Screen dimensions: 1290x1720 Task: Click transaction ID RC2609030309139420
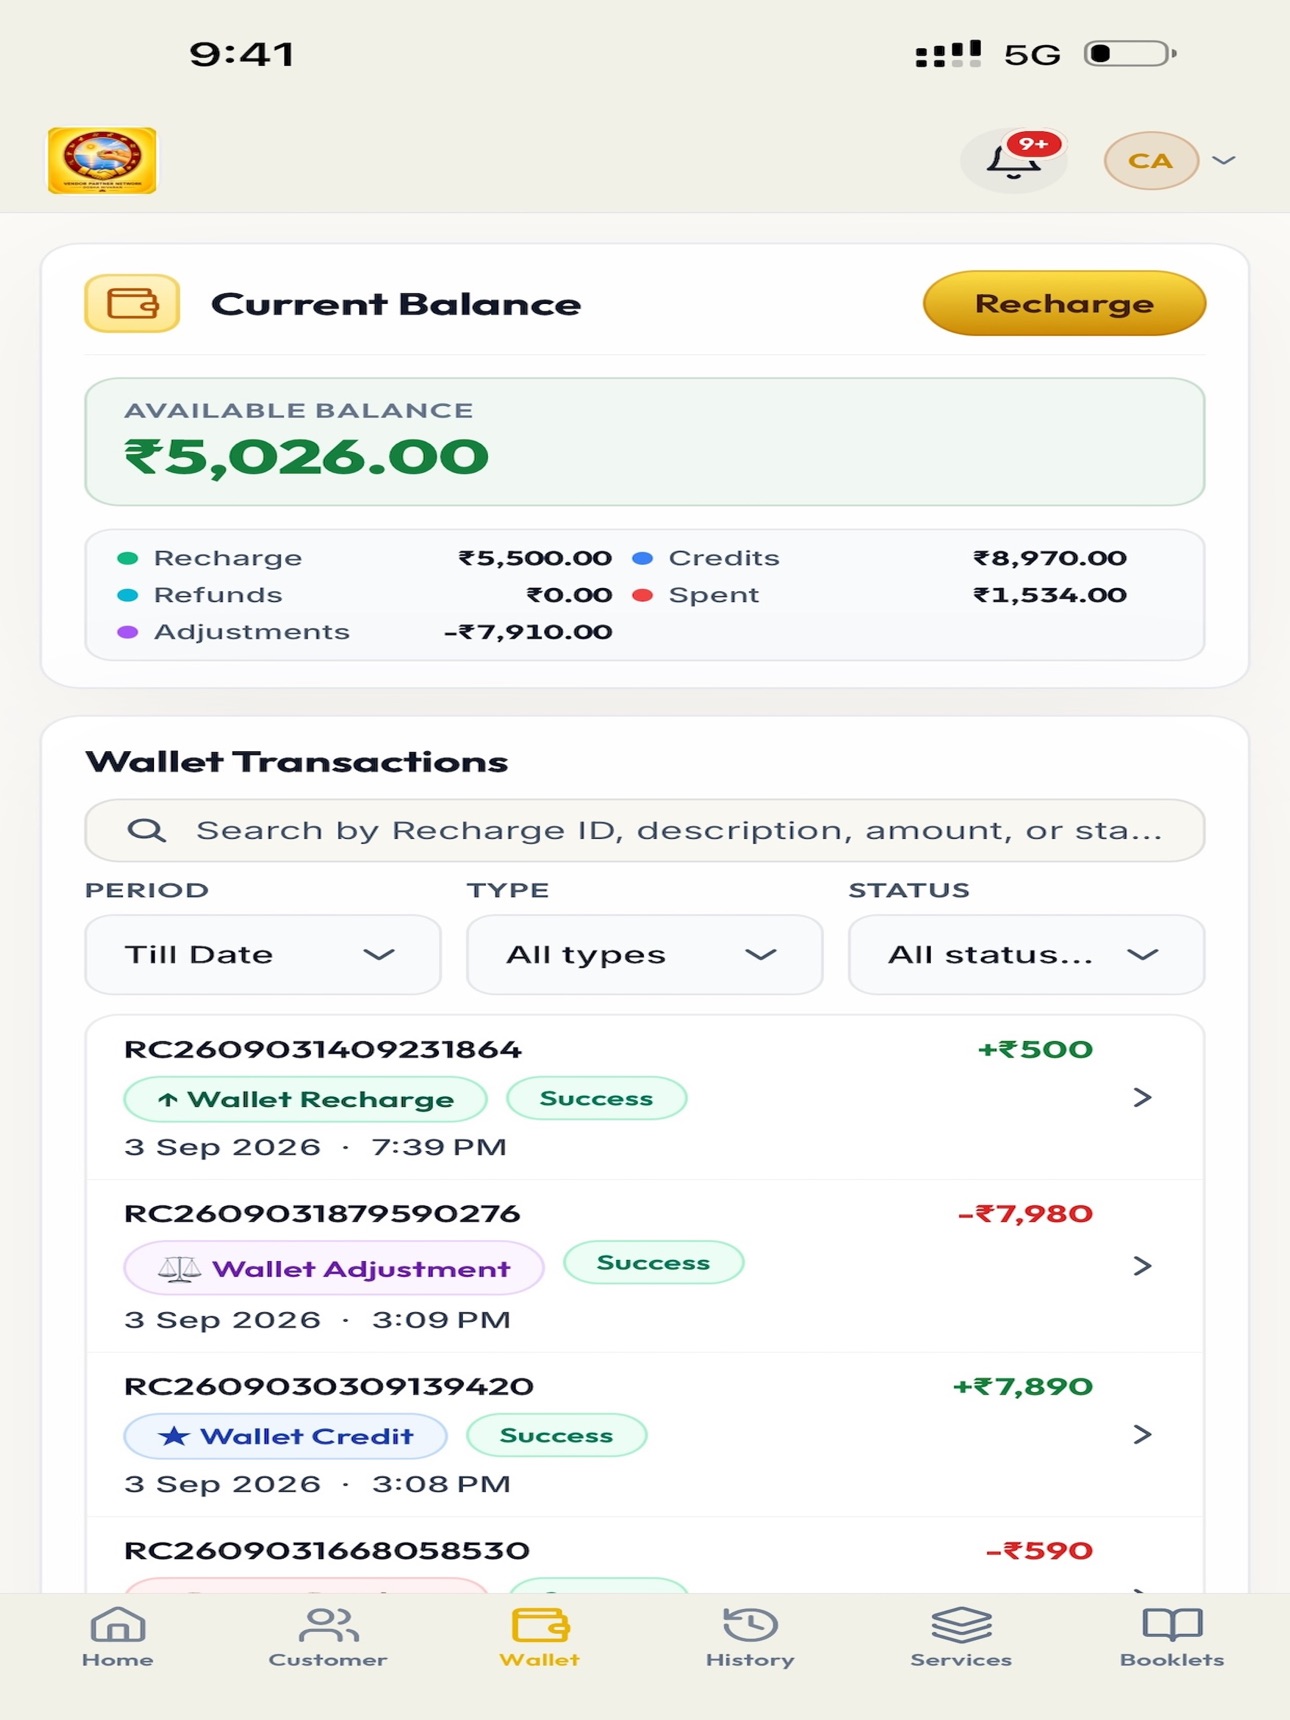(329, 1386)
